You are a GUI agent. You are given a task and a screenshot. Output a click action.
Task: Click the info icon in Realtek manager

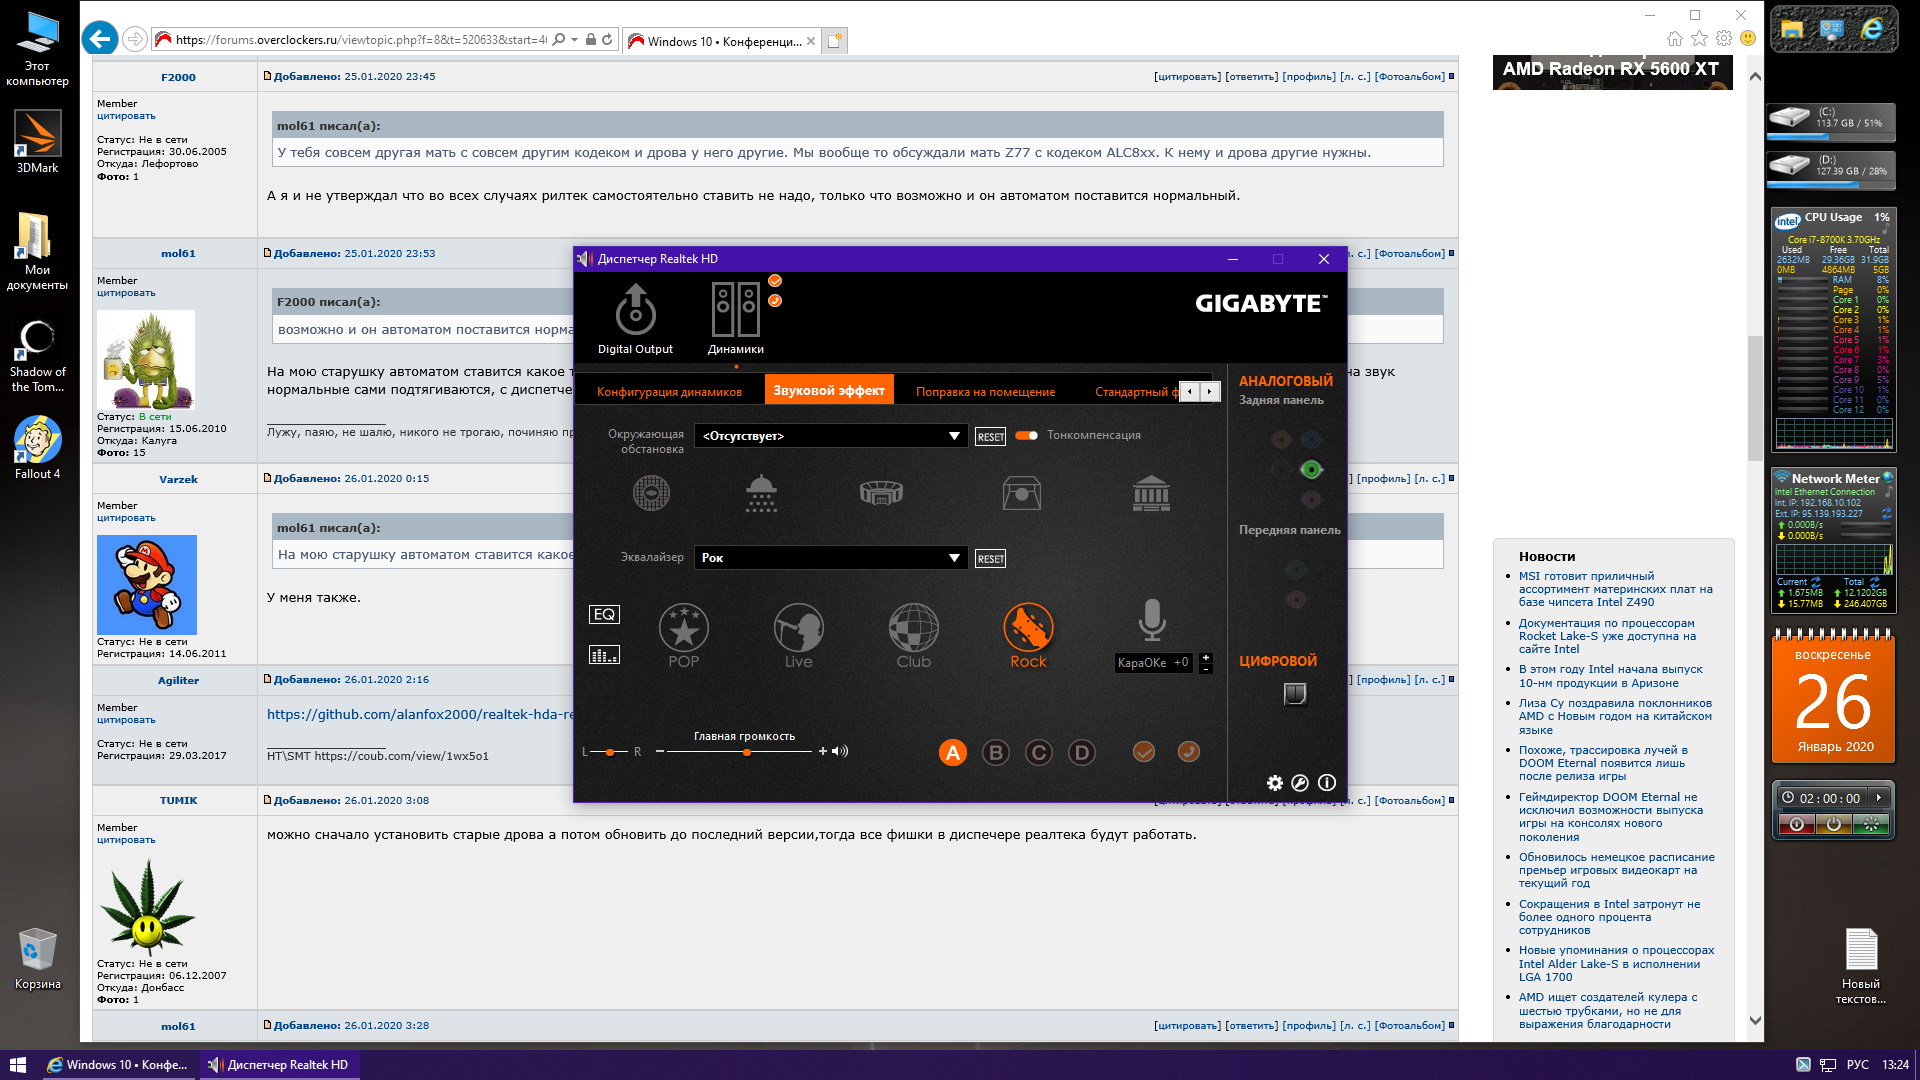[1327, 783]
